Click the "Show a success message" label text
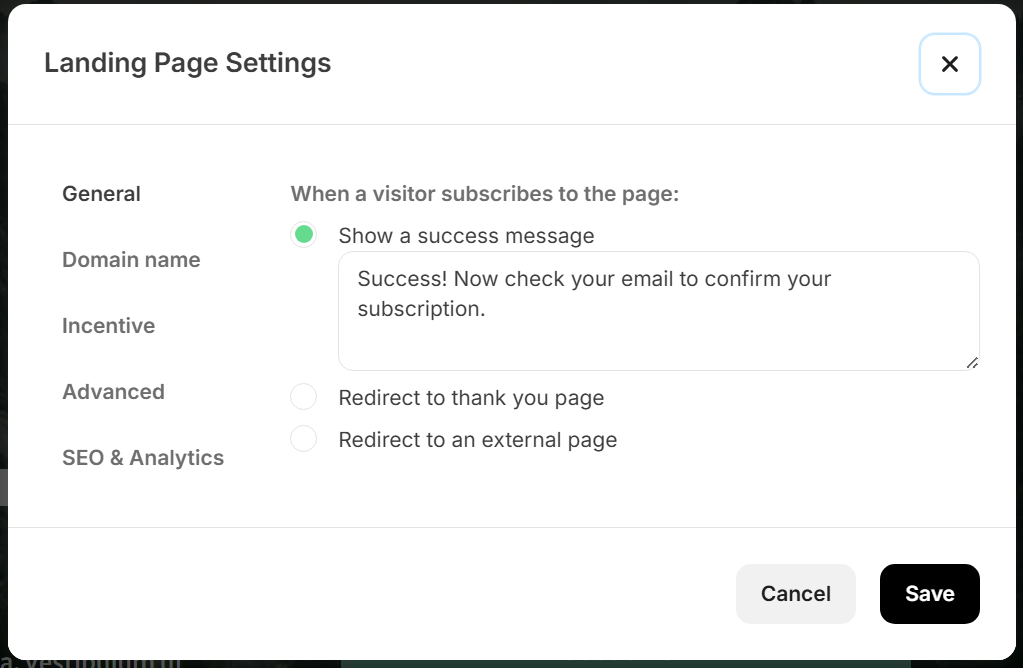1023x668 pixels. tap(466, 236)
